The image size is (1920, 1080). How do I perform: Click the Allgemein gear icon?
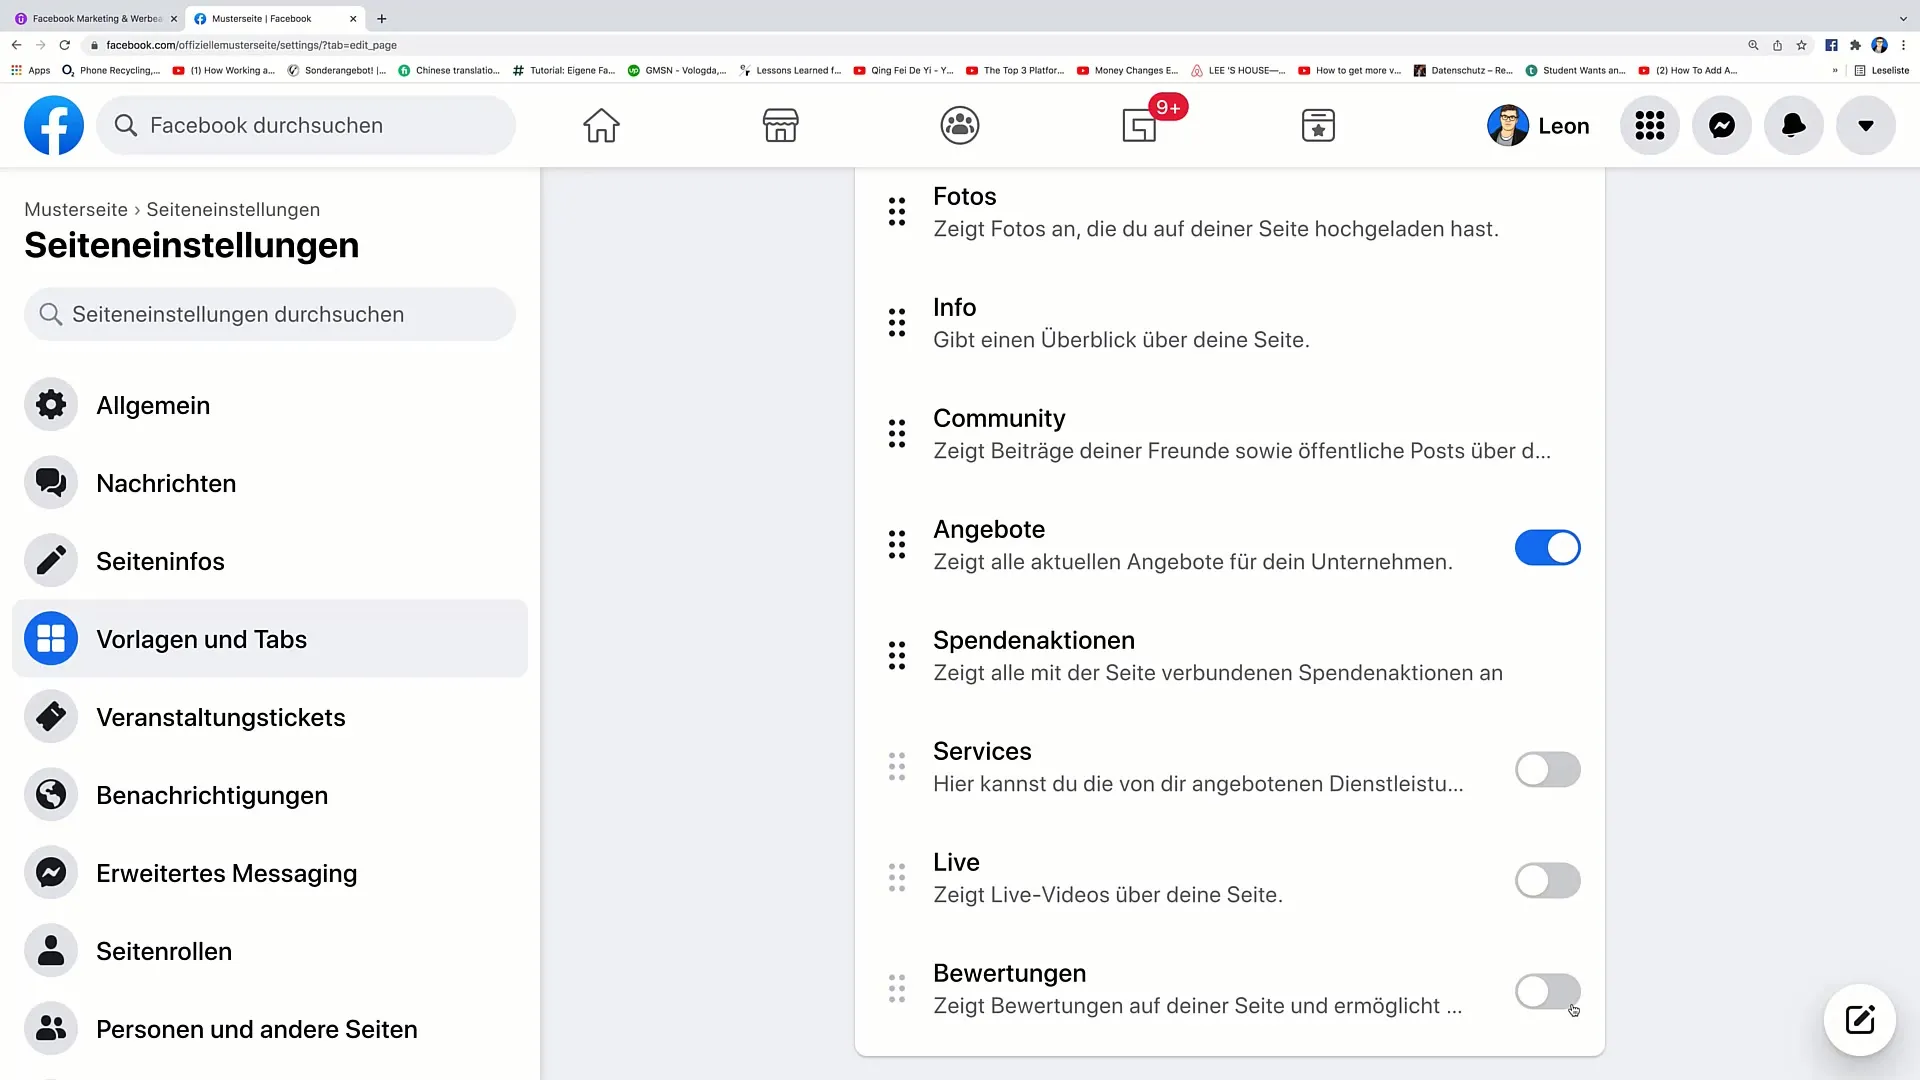tap(51, 405)
